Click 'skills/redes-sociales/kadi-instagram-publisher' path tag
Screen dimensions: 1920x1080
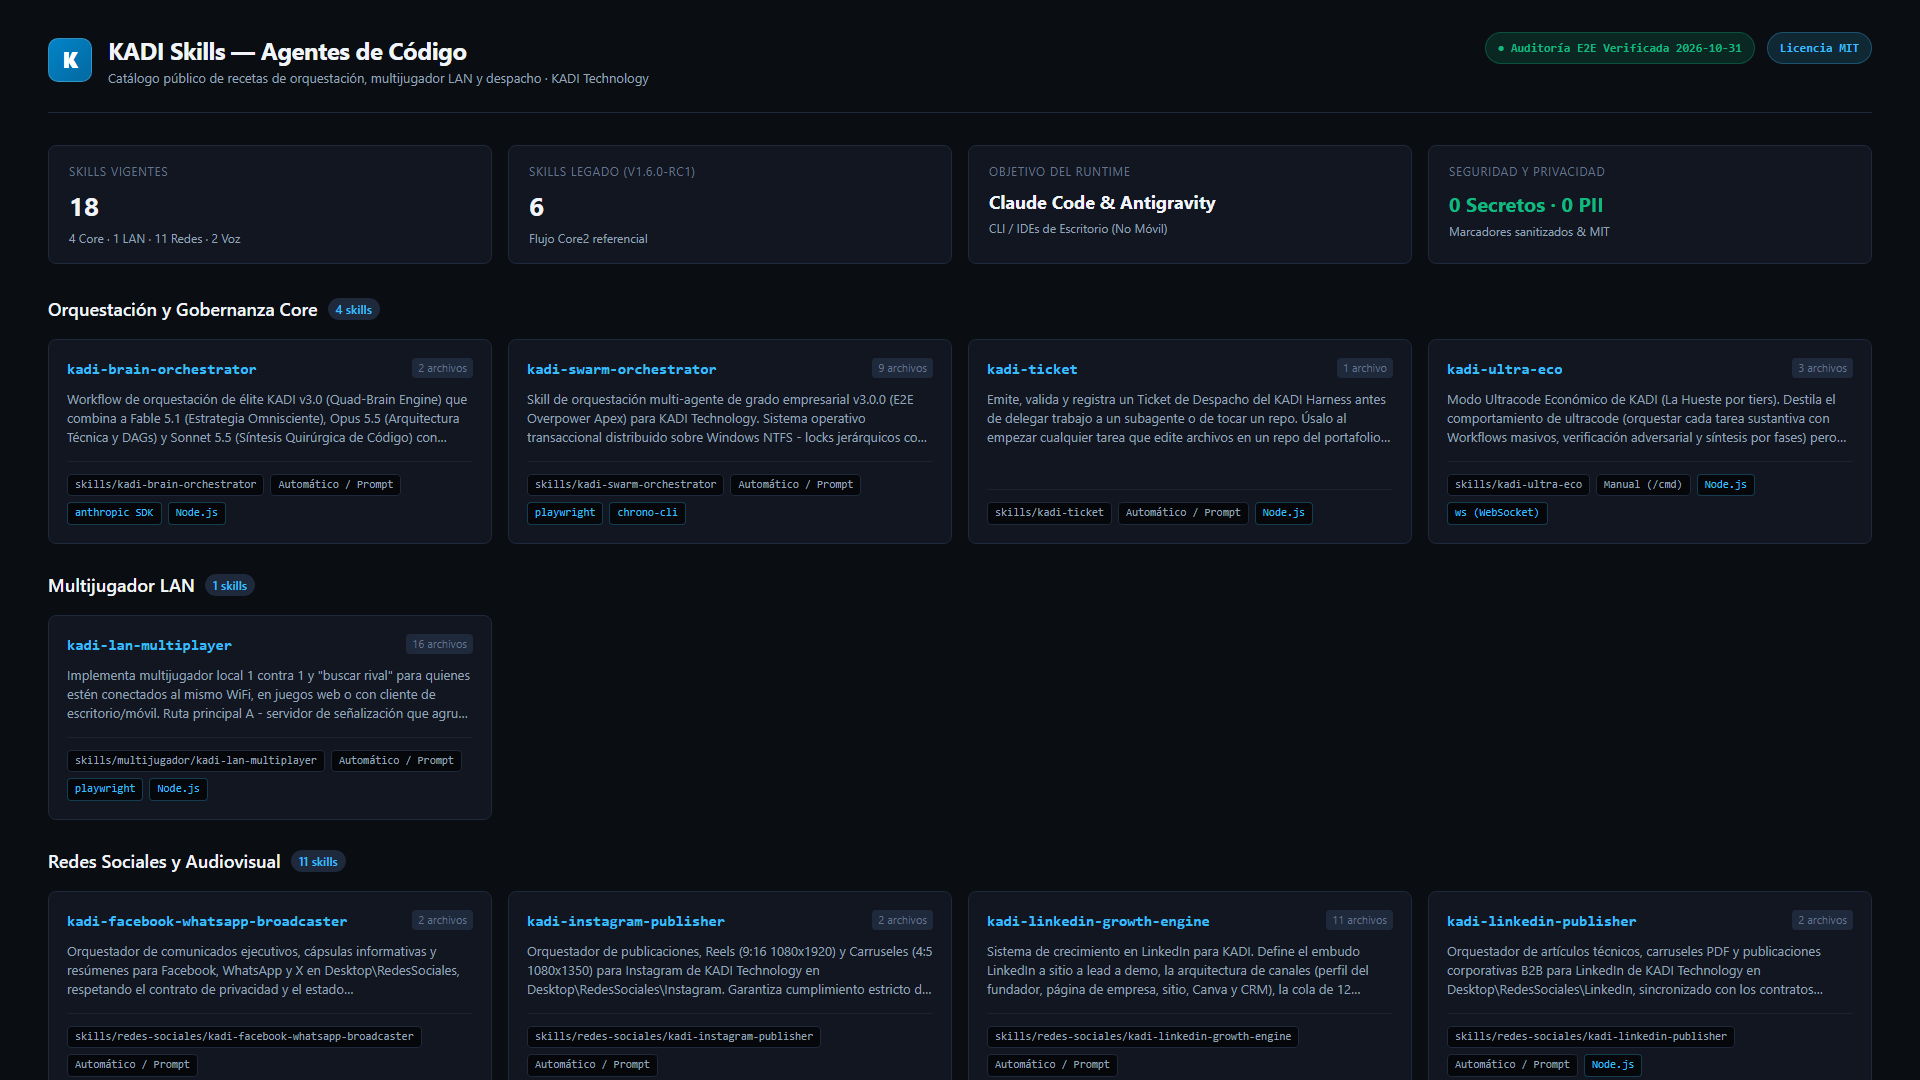[673, 1037]
